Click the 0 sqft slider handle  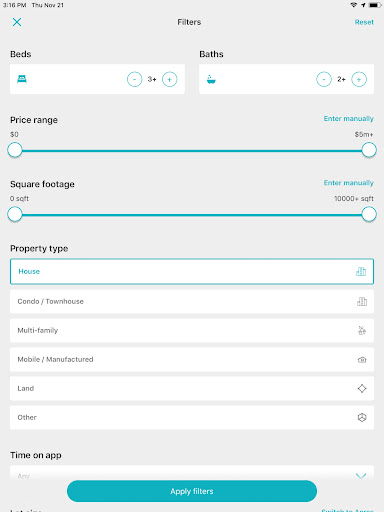pyautogui.click(x=15, y=214)
